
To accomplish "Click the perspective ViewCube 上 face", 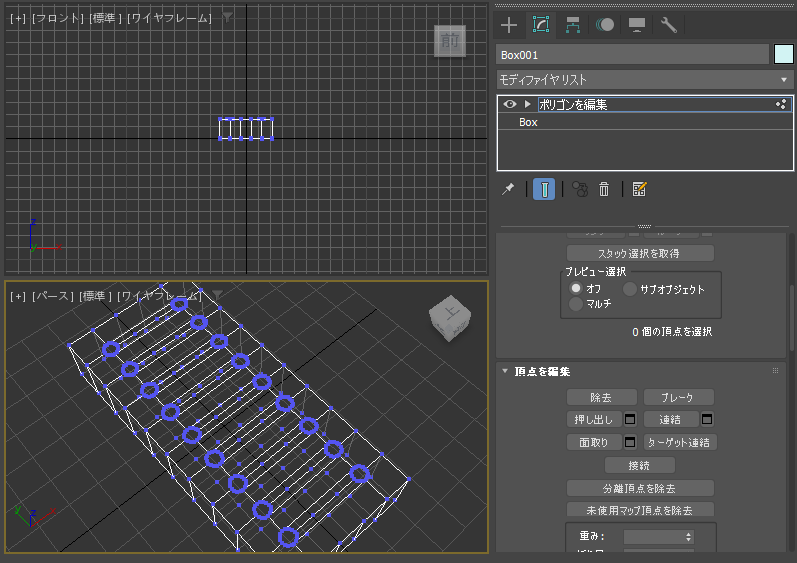I will (x=450, y=312).
